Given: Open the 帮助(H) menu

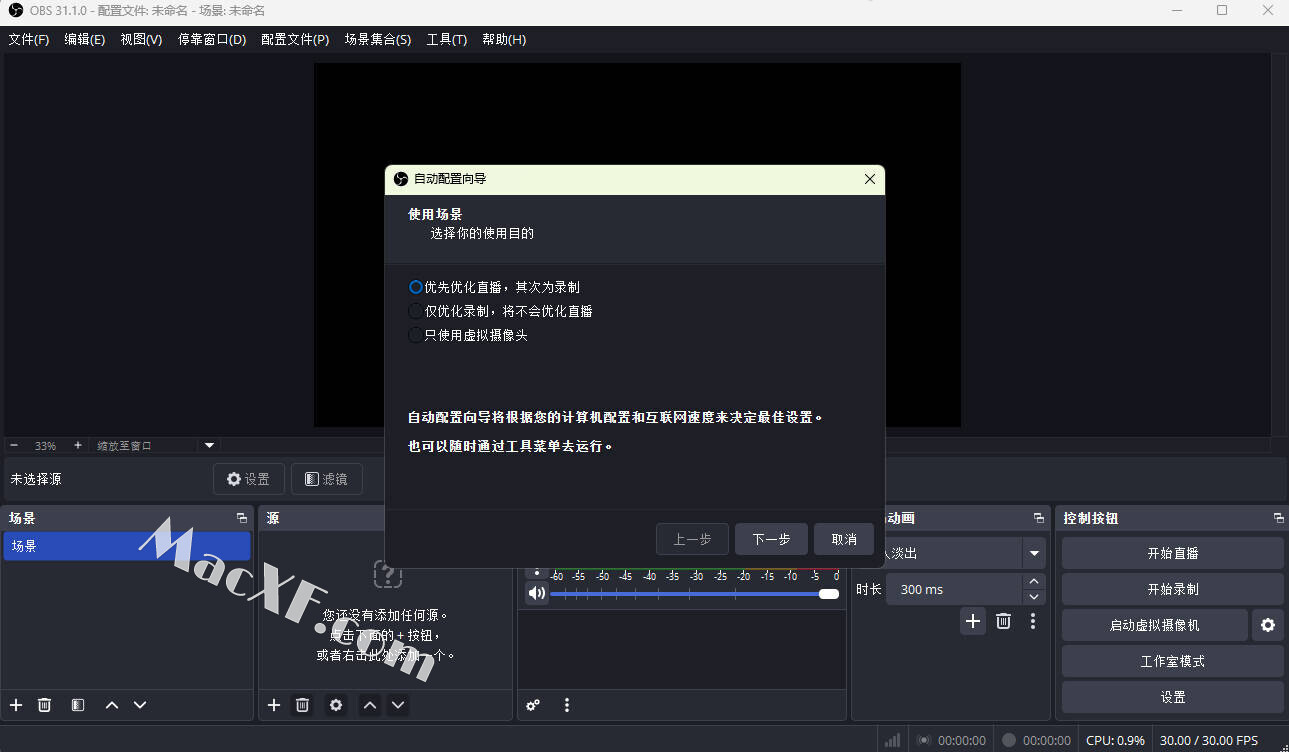Looking at the screenshot, I should click(x=504, y=40).
